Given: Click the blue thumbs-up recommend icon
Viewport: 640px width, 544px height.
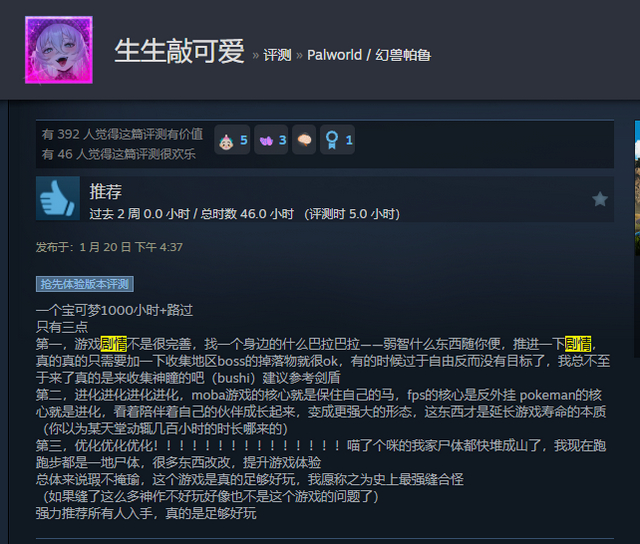Looking at the screenshot, I should 58,198.
